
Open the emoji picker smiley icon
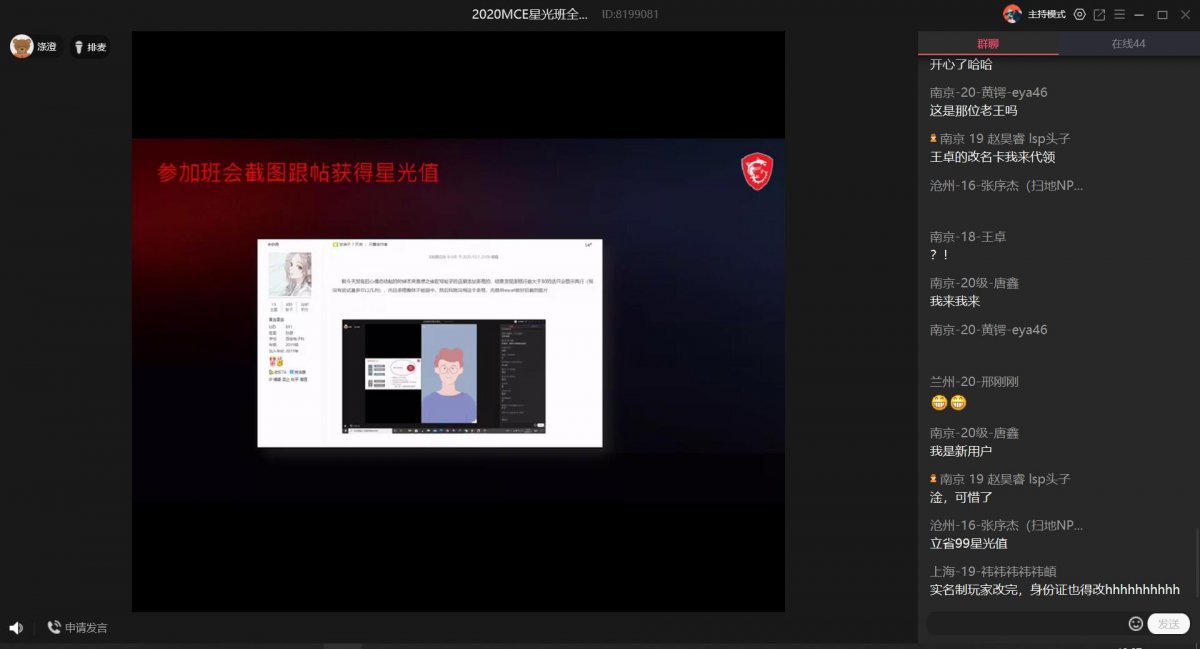click(1135, 623)
